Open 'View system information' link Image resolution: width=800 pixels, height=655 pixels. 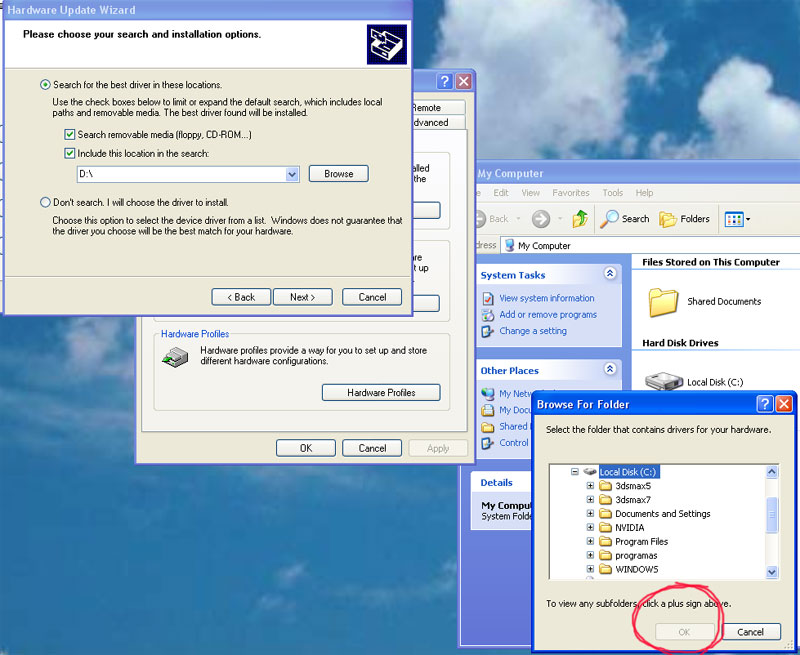click(x=546, y=298)
